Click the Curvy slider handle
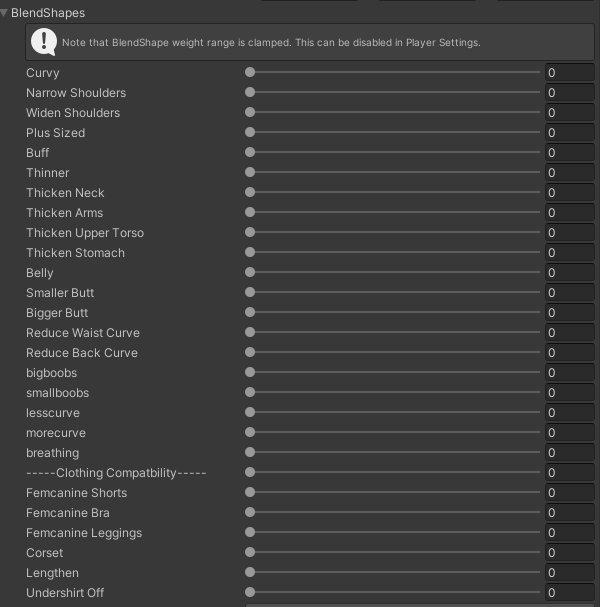Viewport: 600px width, 607px height. [250, 72]
